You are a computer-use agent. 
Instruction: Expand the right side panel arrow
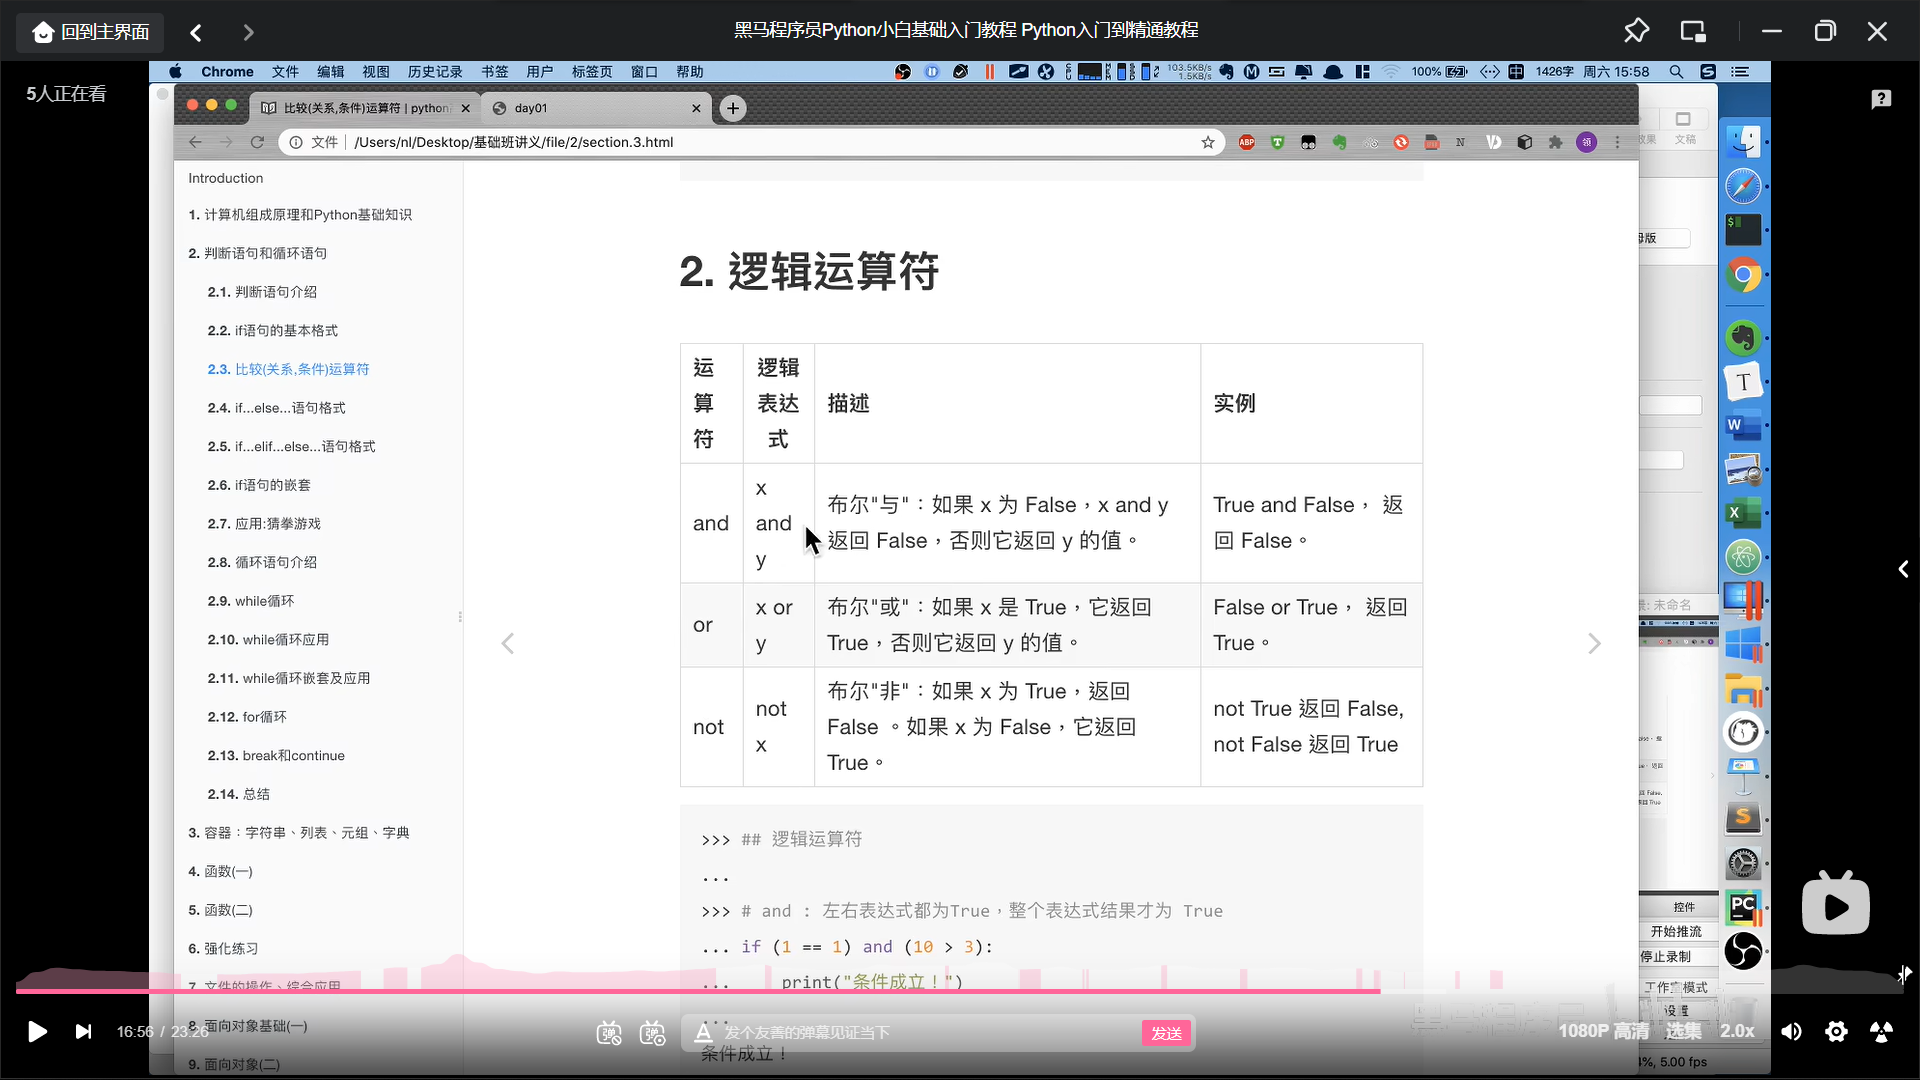(x=1903, y=569)
